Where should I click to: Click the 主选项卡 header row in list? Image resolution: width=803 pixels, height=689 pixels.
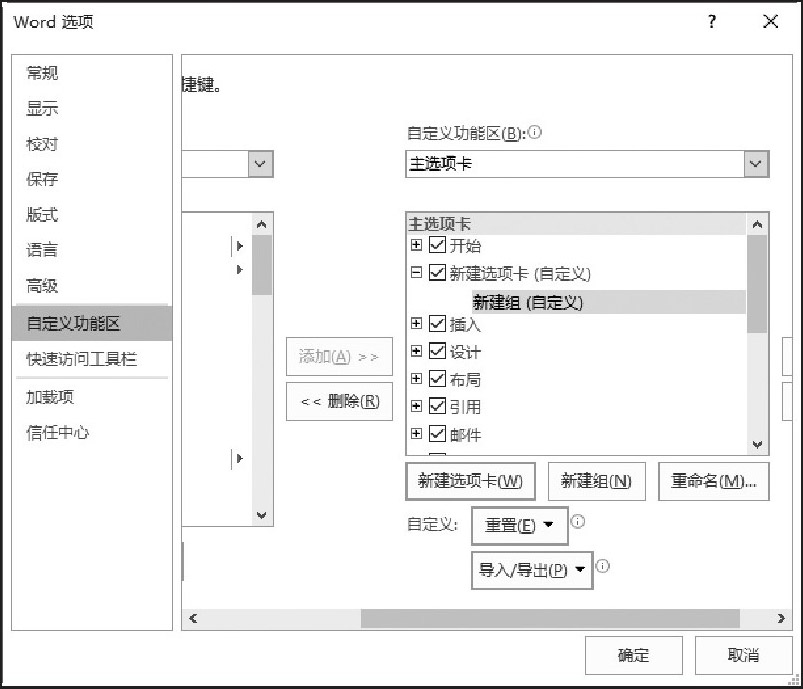(x=577, y=224)
